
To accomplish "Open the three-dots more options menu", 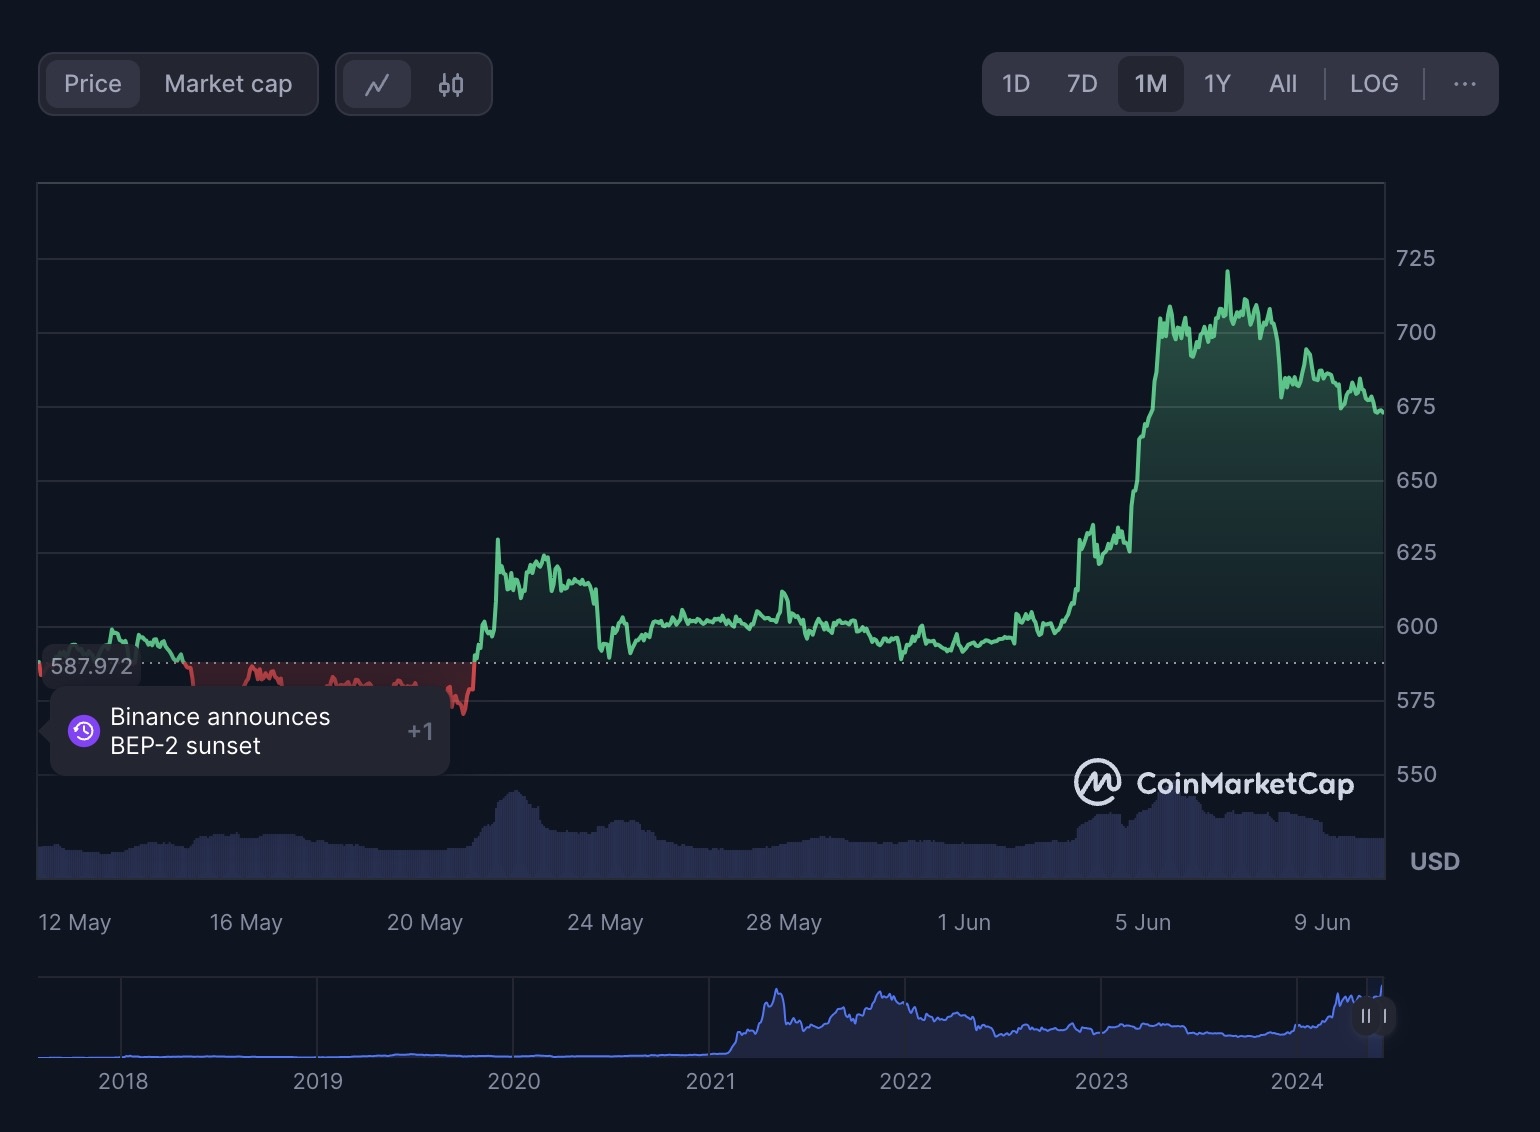I will pyautogui.click(x=1464, y=84).
